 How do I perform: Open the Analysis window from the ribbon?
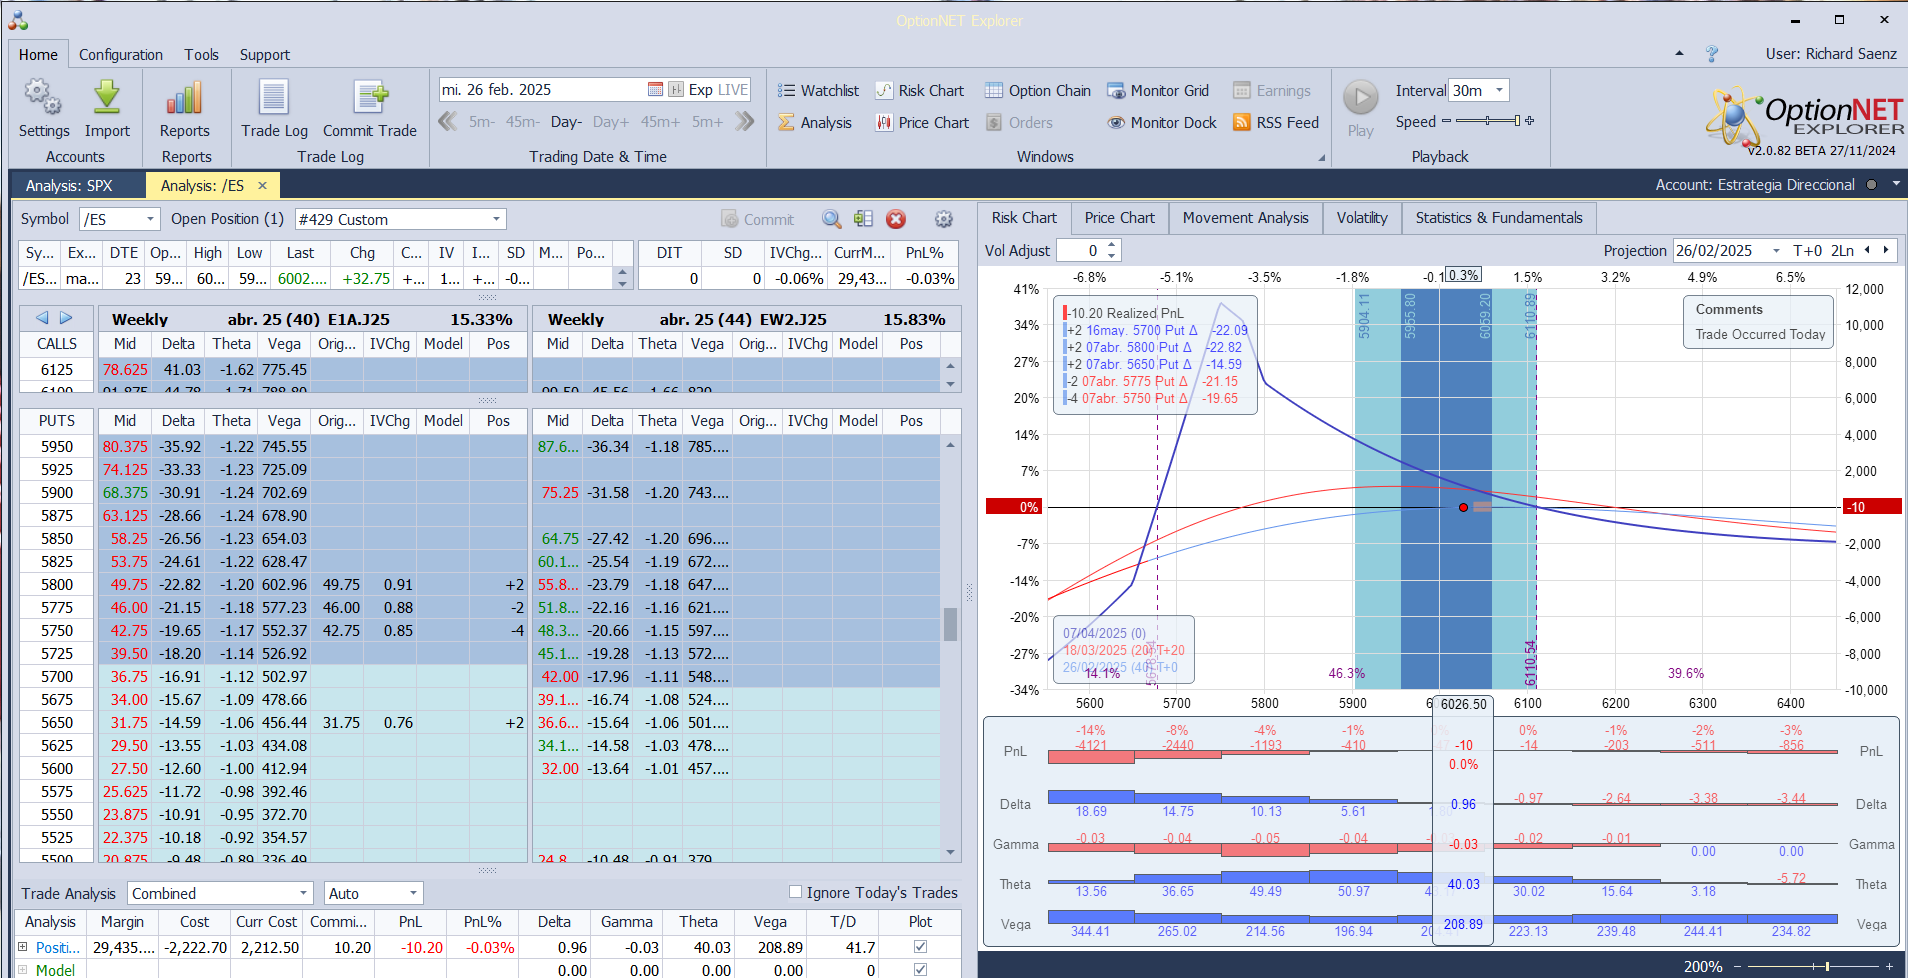click(815, 123)
